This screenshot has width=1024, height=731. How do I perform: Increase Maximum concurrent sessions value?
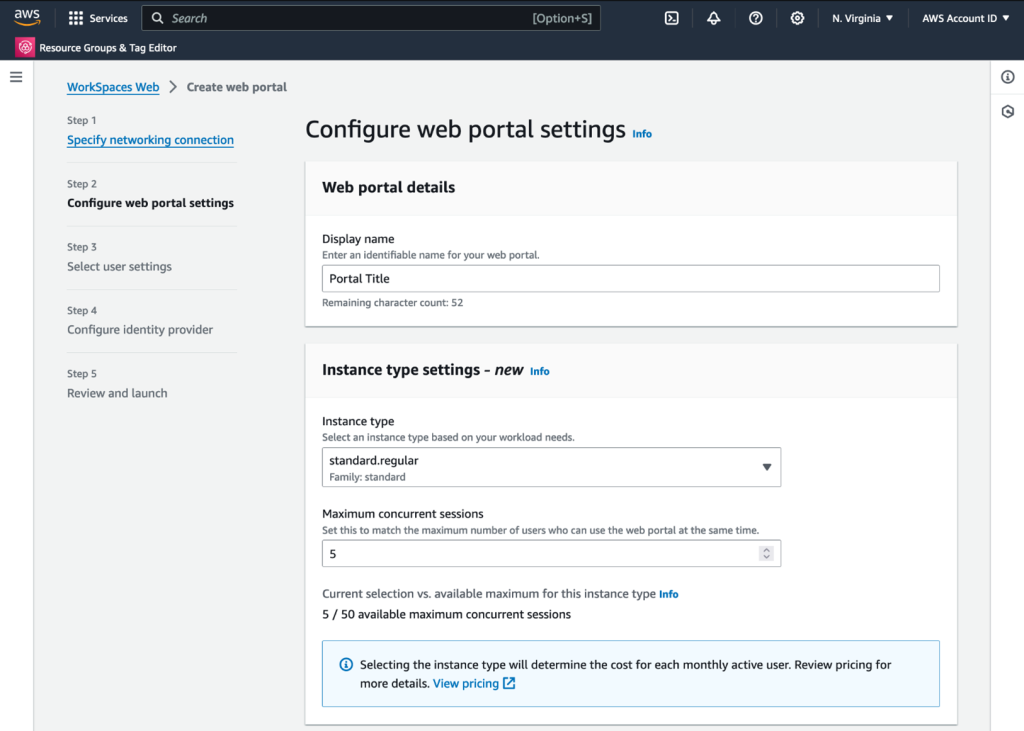click(766, 549)
